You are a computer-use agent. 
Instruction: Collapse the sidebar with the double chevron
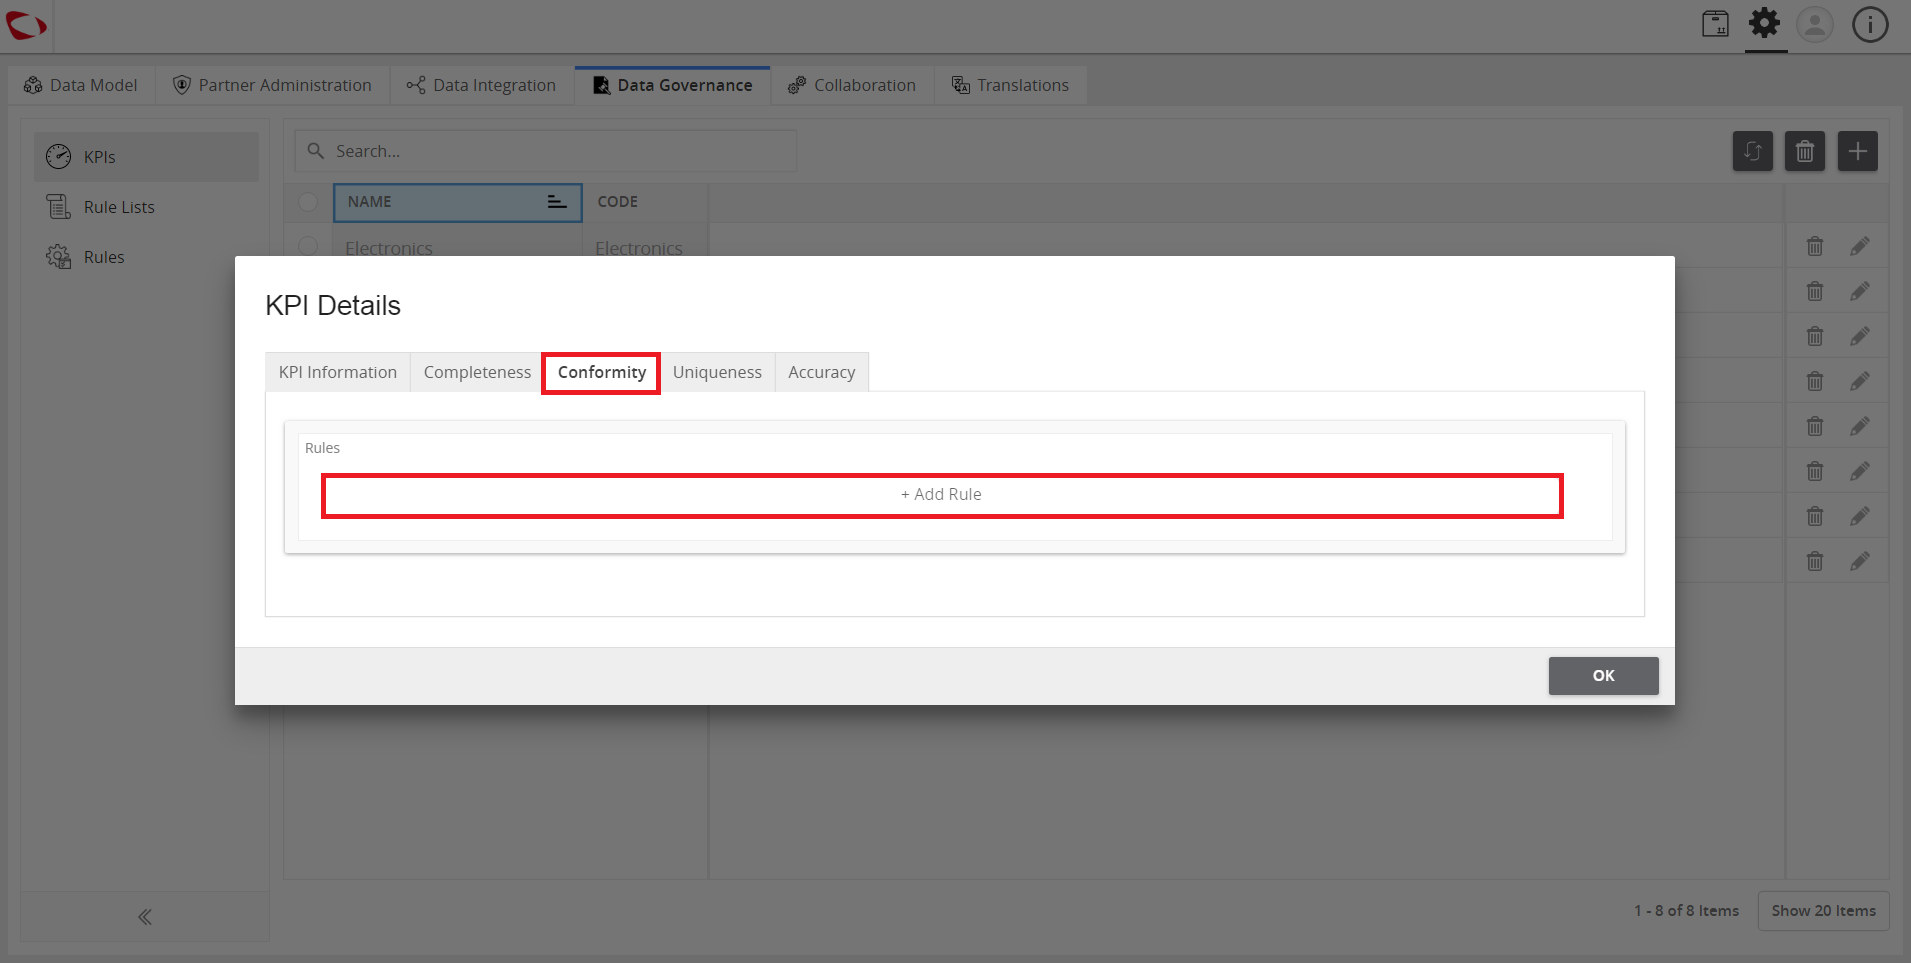(145, 917)
